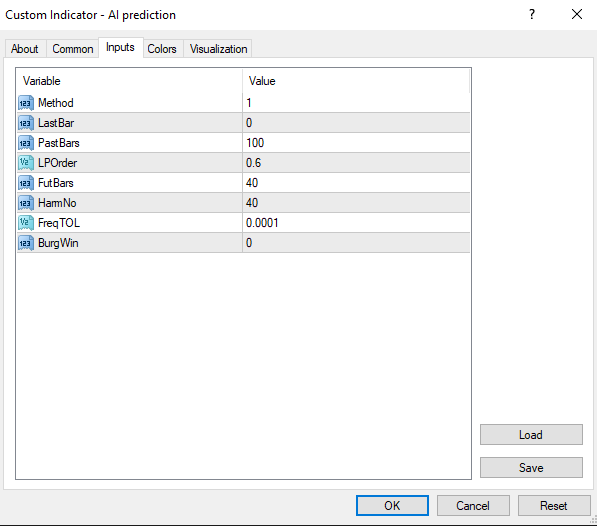597x526 pixels.
Task: Edit the PastBars value field 100
Action: [x=356, y=143]
